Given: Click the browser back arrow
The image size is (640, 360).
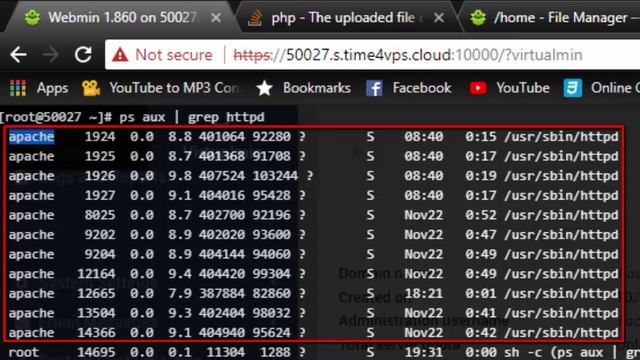Looking at the screenshot, I should tap(18, 54).
